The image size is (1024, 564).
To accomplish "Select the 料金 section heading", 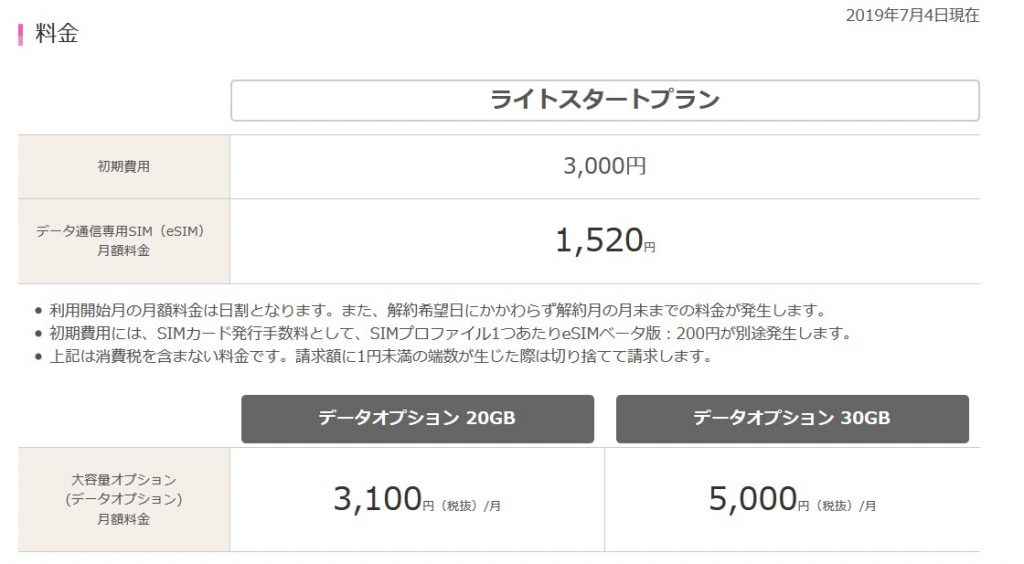I will click(56, 34).
